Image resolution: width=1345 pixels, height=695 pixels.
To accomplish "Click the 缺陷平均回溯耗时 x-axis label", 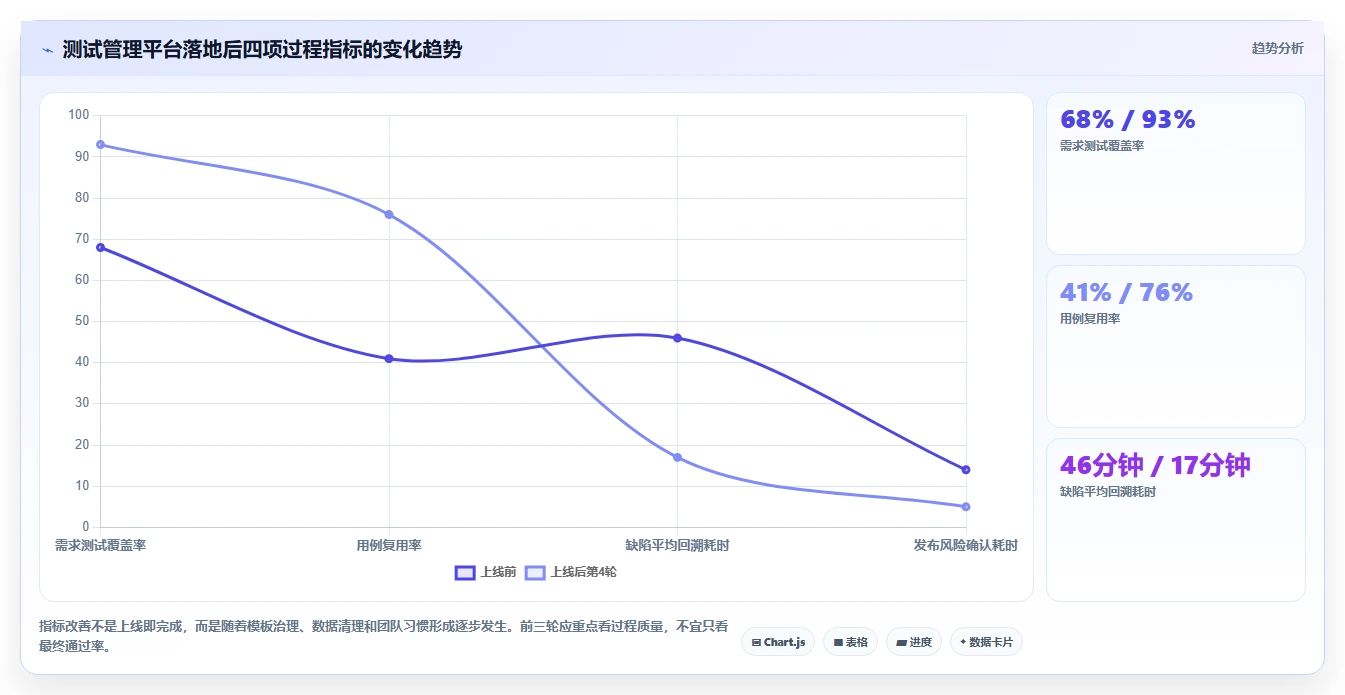I will pos(677,545).
